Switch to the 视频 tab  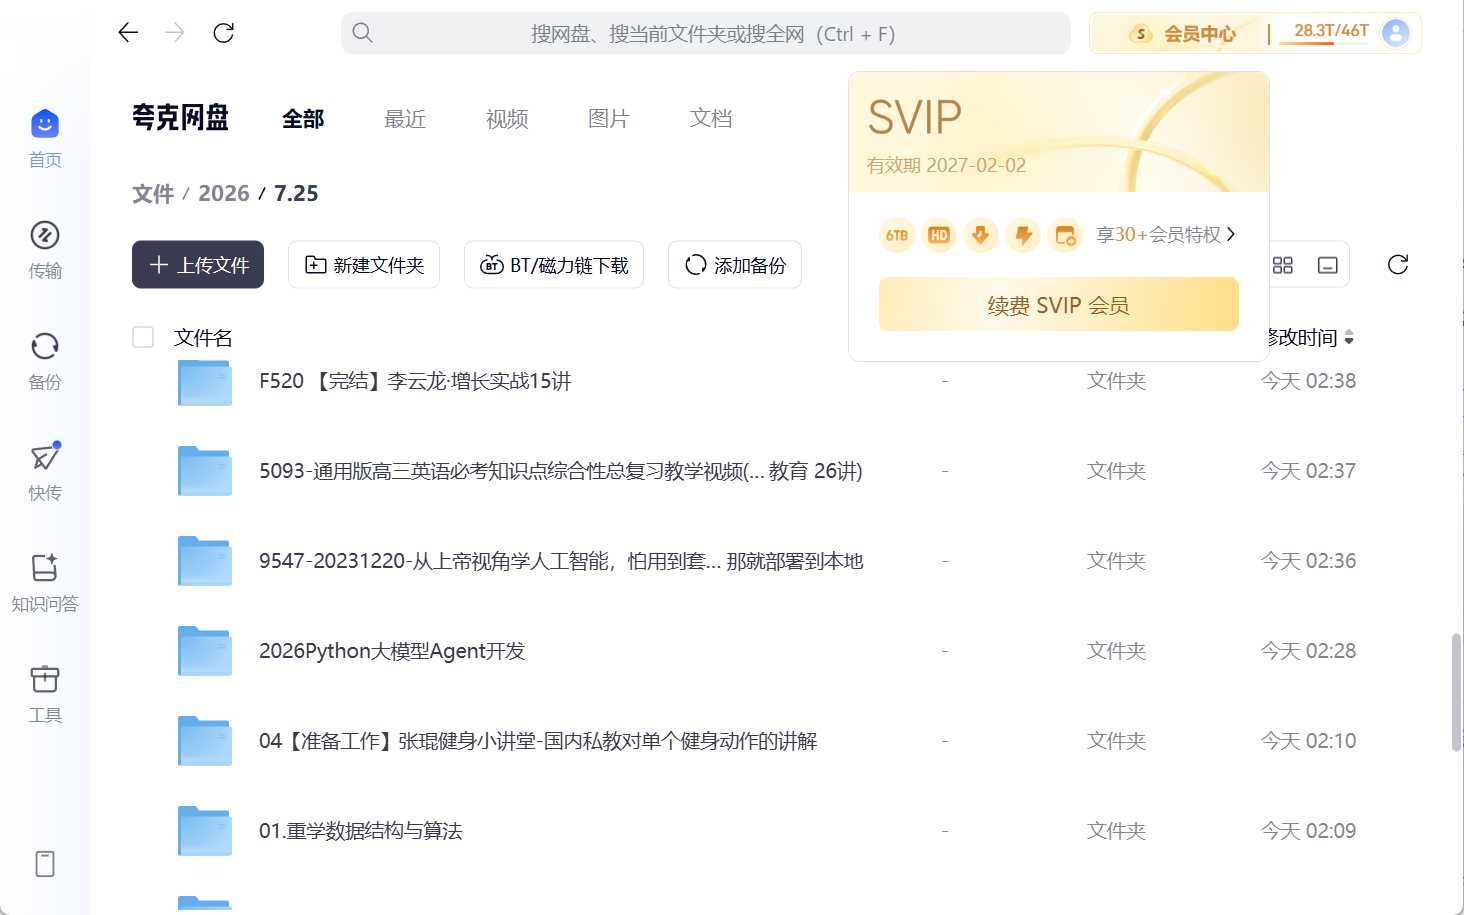tap(507, 119)
